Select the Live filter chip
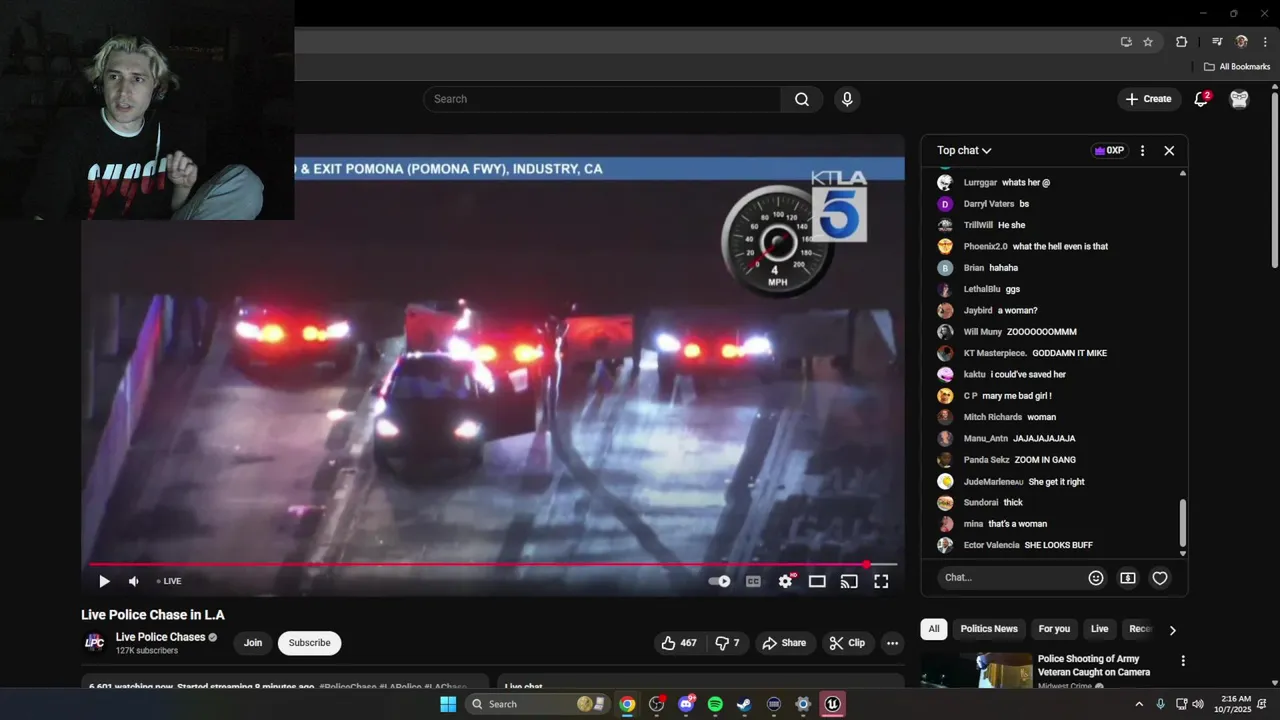The width and height of the screenshot is (1280, 720). point(1099,629)
